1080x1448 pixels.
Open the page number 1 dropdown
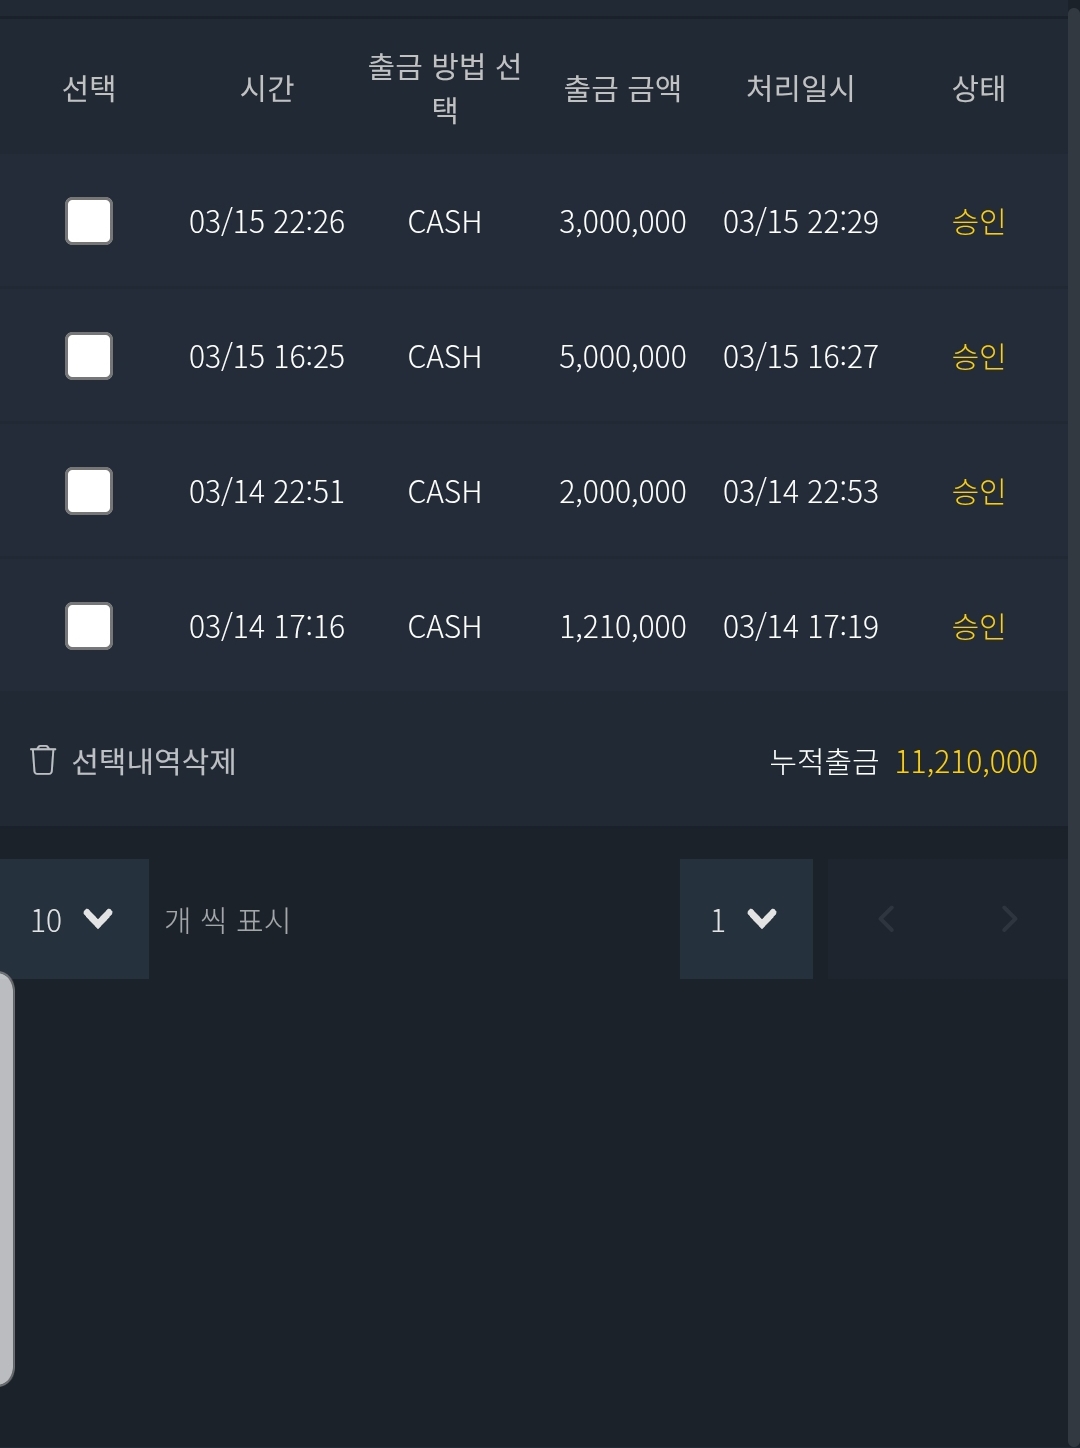pyautogui.click(x=745, y=919)
